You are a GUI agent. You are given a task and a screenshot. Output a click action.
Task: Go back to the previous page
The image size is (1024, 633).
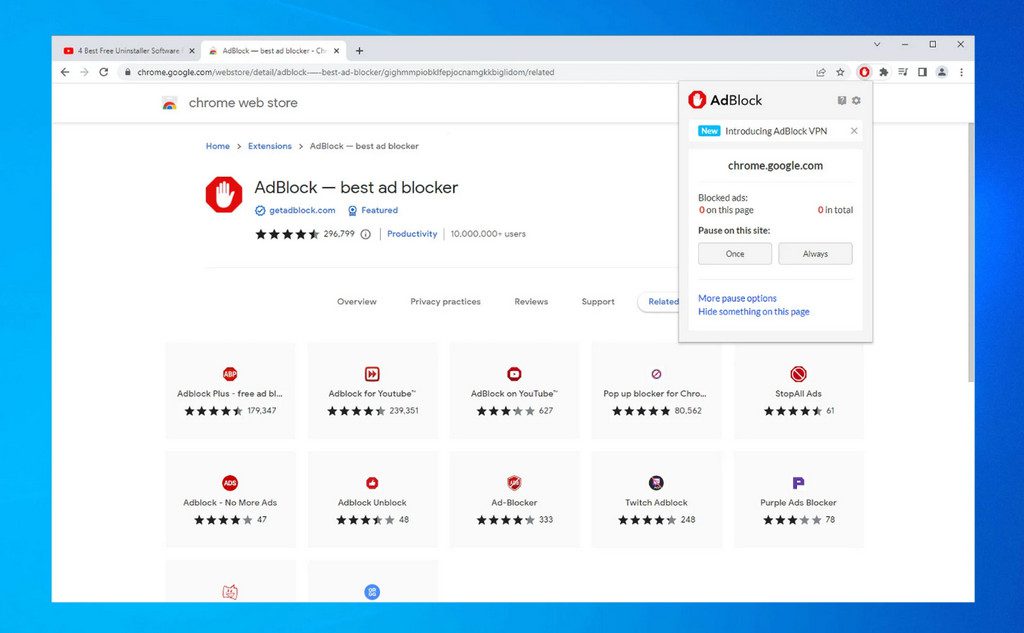65,72
